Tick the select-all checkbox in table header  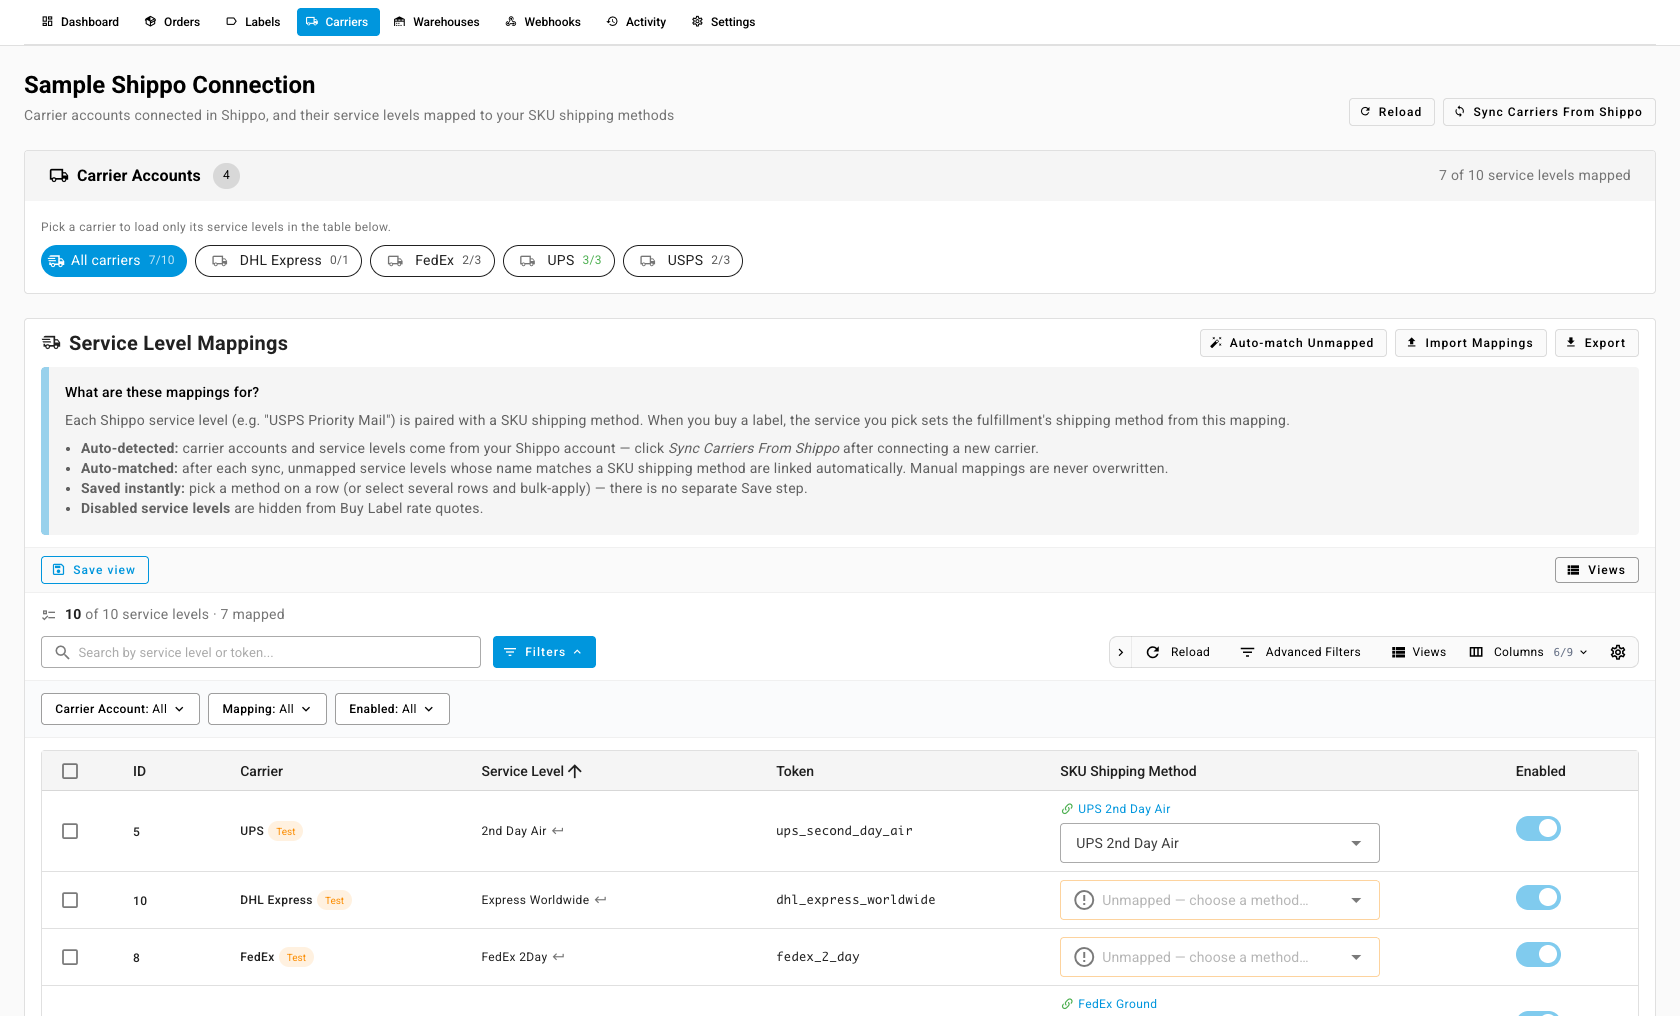[70, 771]
